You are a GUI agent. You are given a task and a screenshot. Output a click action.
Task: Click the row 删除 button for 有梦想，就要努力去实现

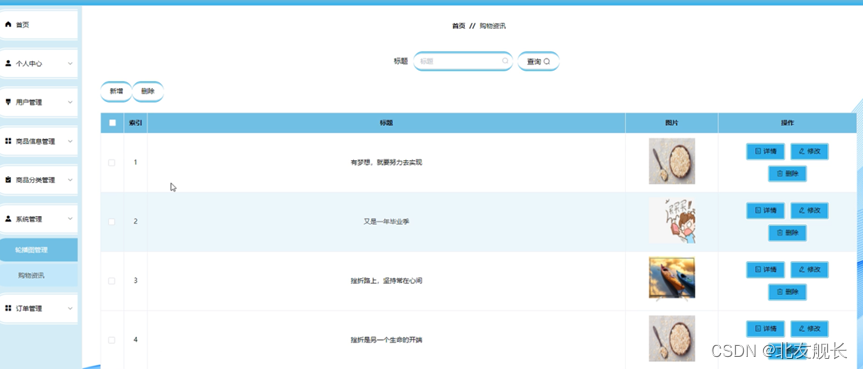tap(787, 174)
